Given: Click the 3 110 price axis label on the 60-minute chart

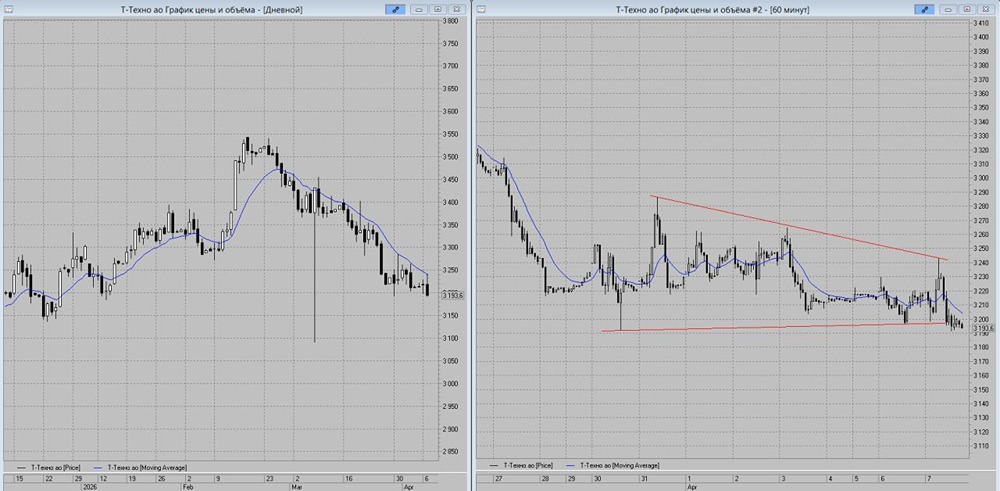Looking at the screenshot, I should coord(980,446).
